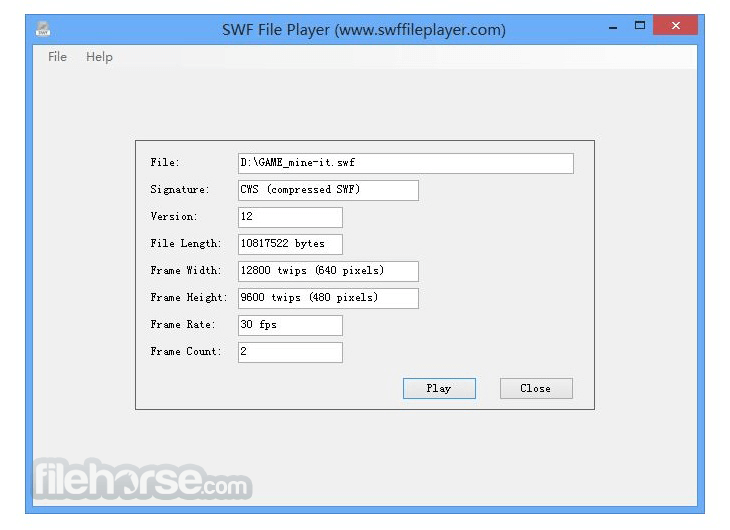Click the 'Frame Count:' label
The height and width of the screenshot is (530, 730).
(x=186, y=352)
